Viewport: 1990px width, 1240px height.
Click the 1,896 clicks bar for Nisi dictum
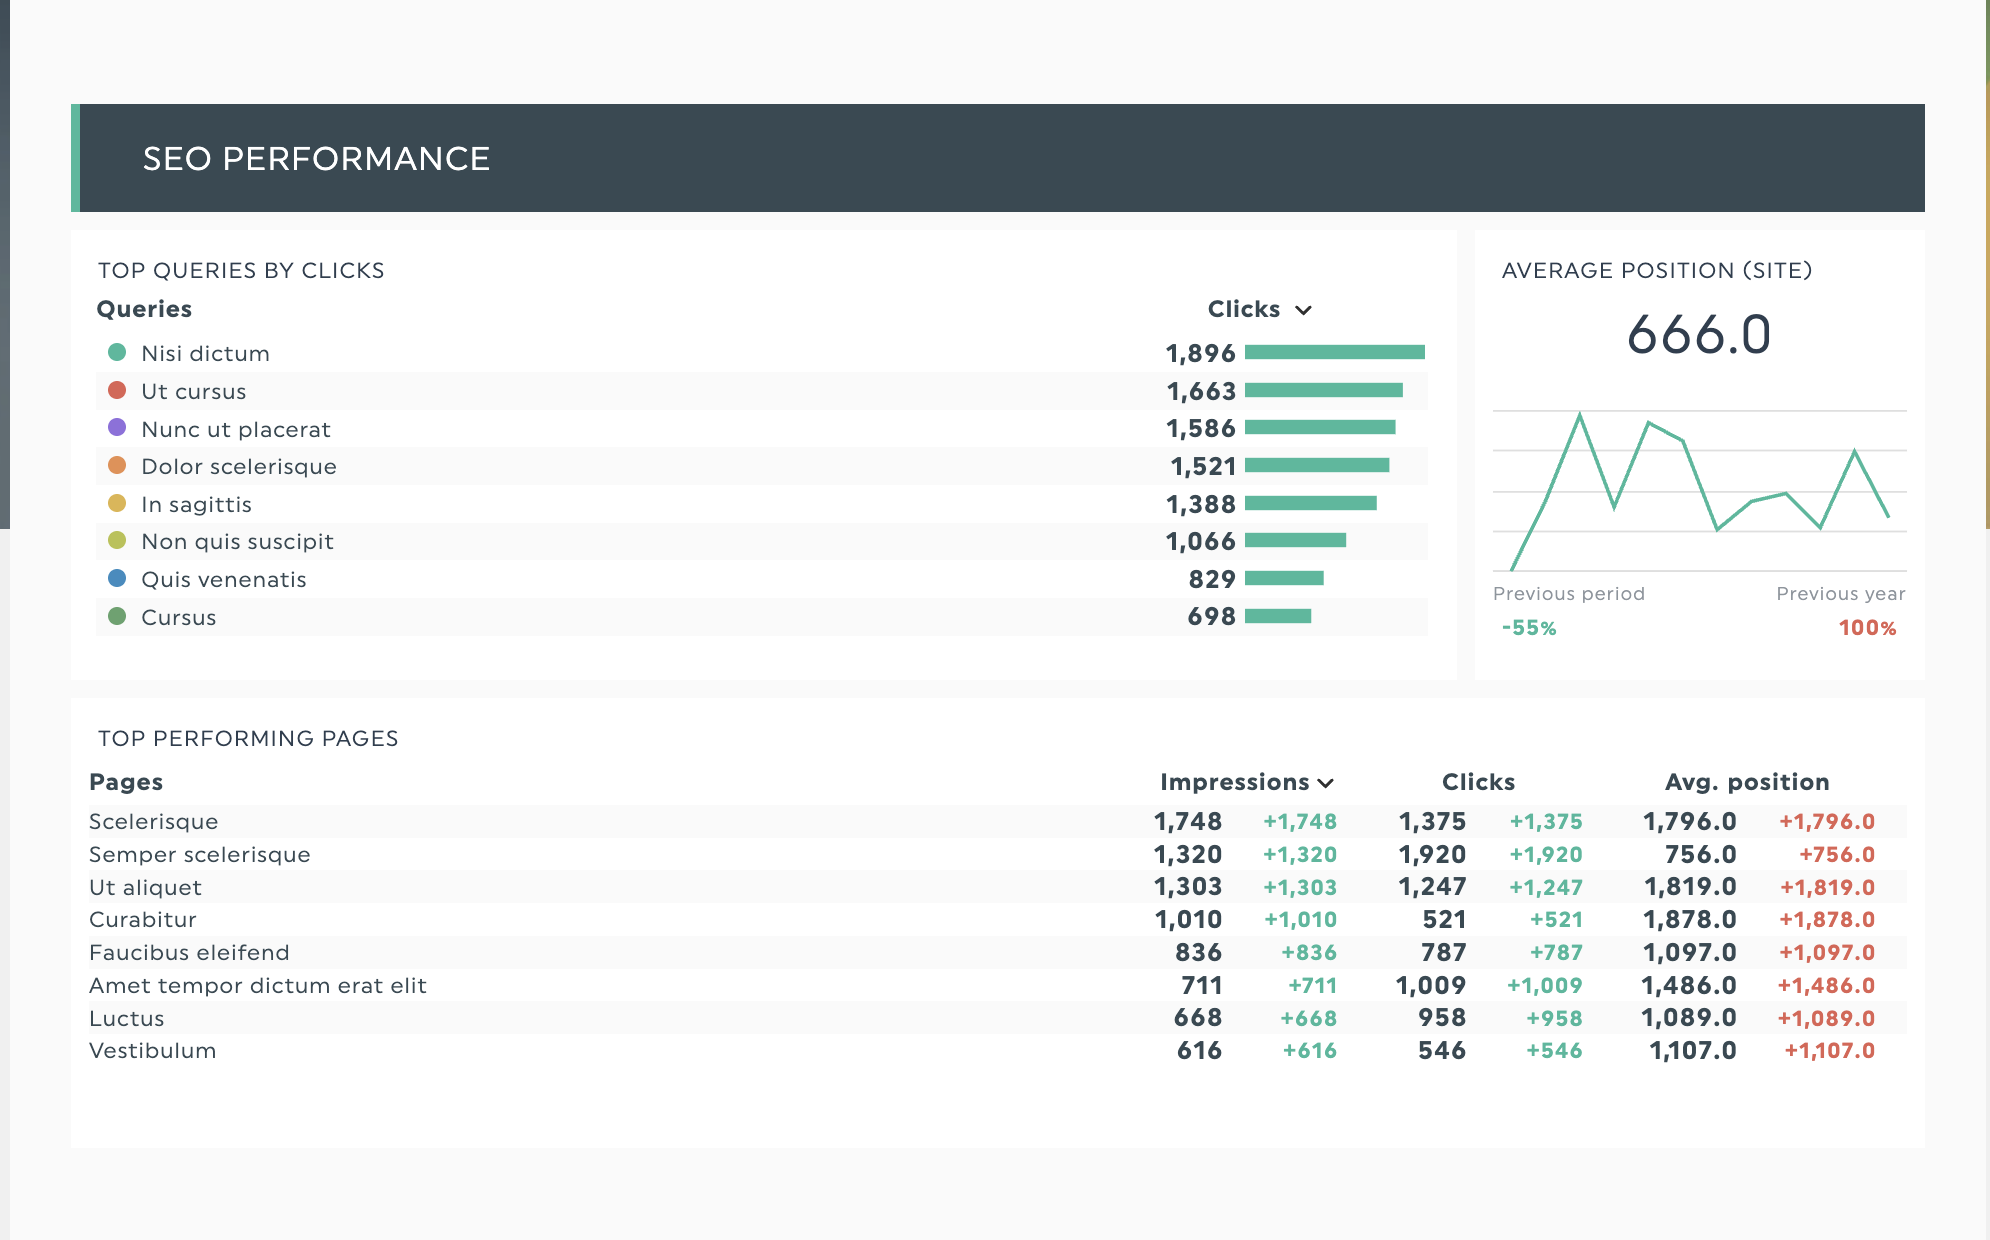click(x=1334, y=352)
